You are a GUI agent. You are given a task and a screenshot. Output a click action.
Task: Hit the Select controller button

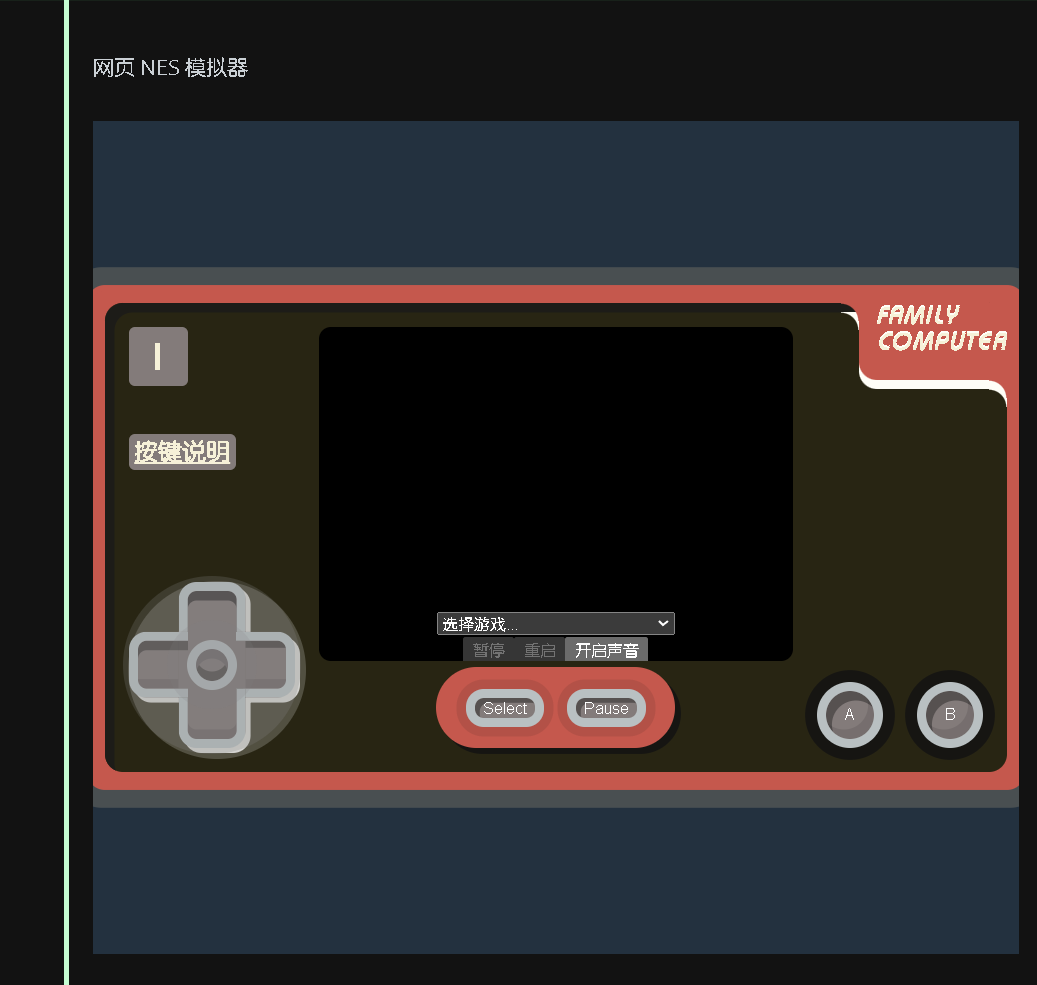(x=505, y=708)
